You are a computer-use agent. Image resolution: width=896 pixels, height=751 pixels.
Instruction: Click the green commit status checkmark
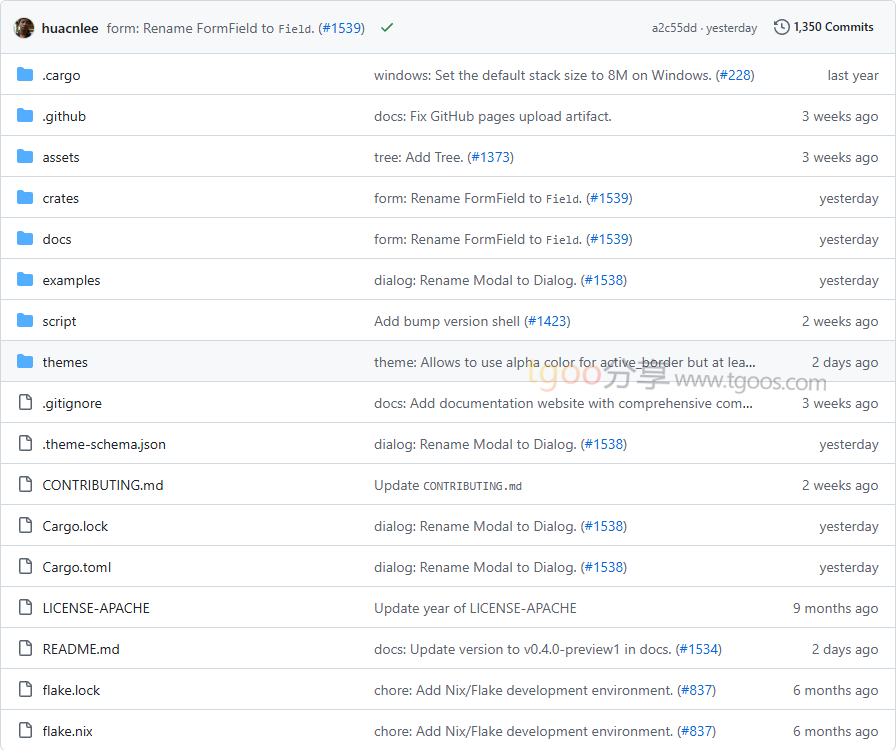point(387,28)
